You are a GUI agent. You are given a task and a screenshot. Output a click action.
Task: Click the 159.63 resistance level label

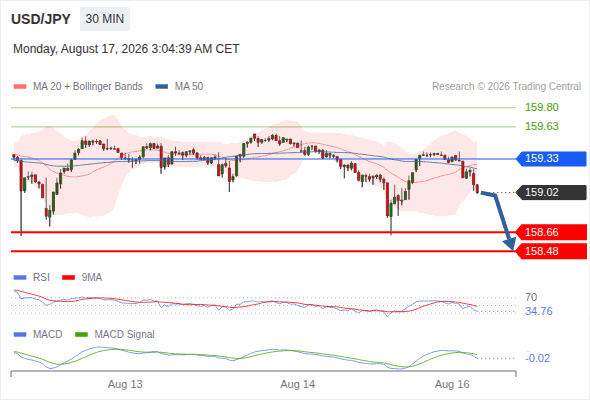click(542, 126)
